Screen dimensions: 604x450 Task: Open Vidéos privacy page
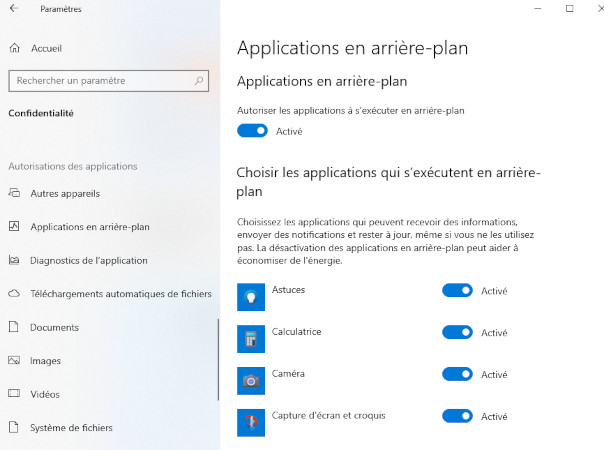coord(45,394)
